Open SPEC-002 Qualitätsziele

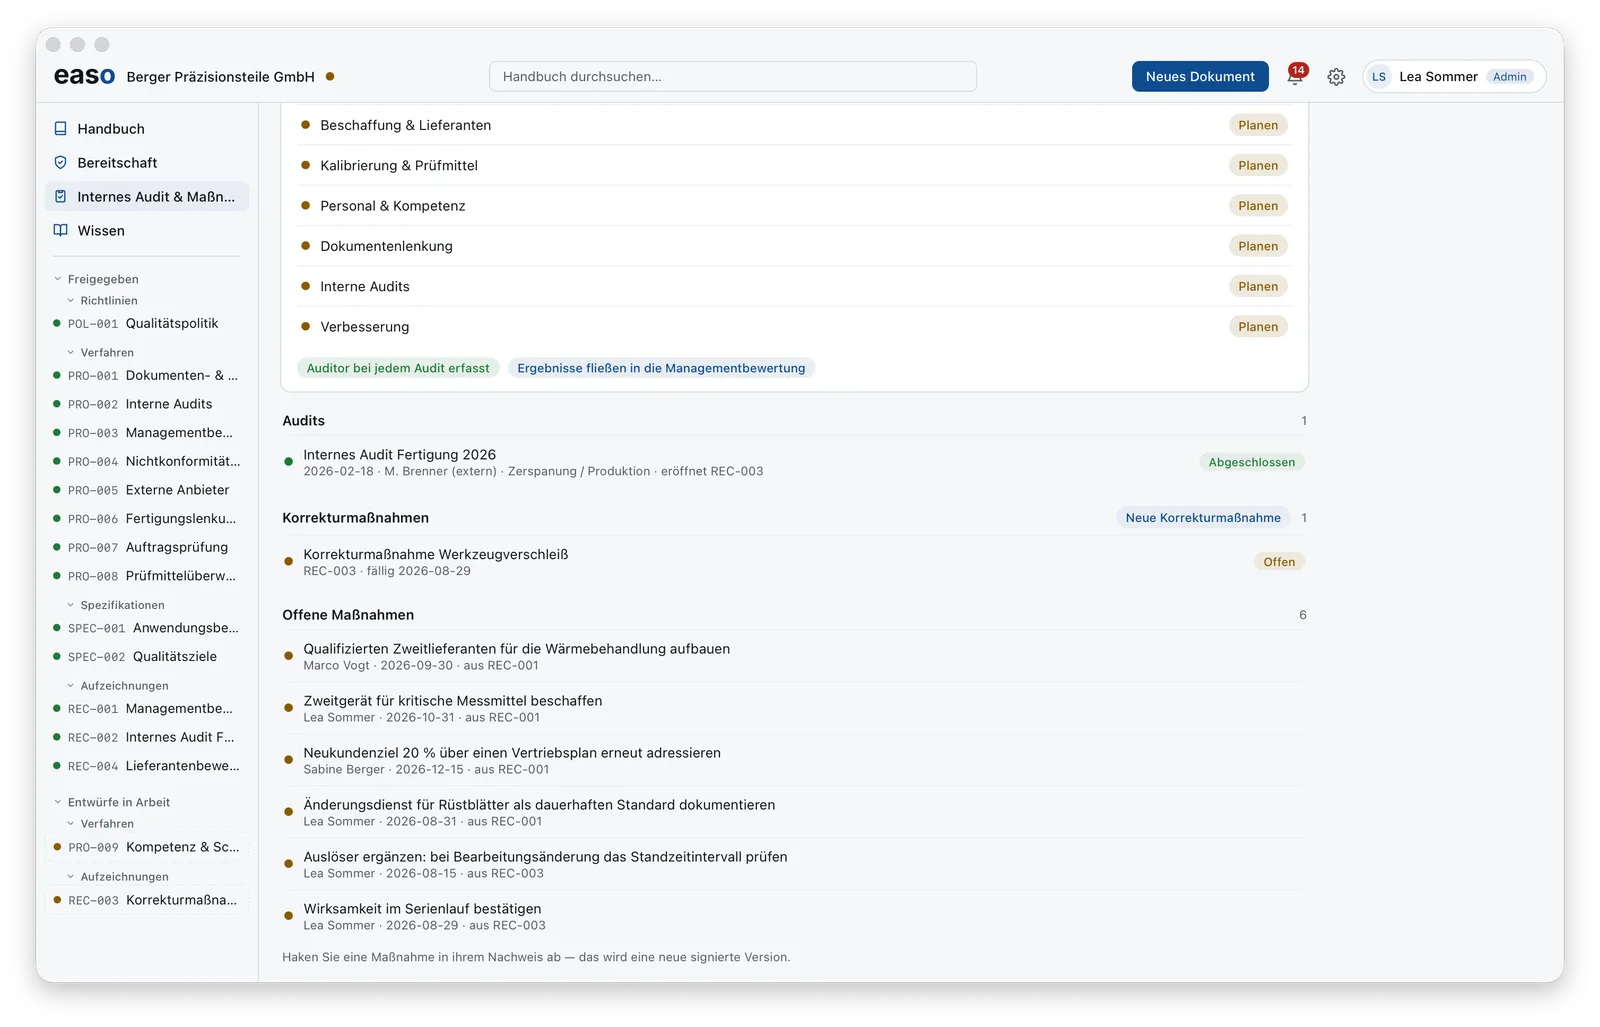coord(147,657)
